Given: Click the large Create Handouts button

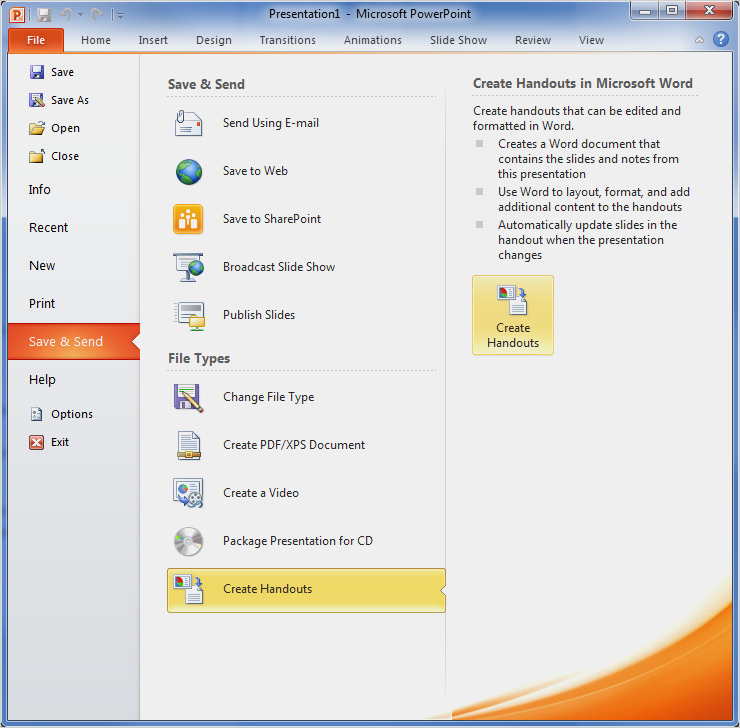Looking at the screenshot, I should 513,315.
